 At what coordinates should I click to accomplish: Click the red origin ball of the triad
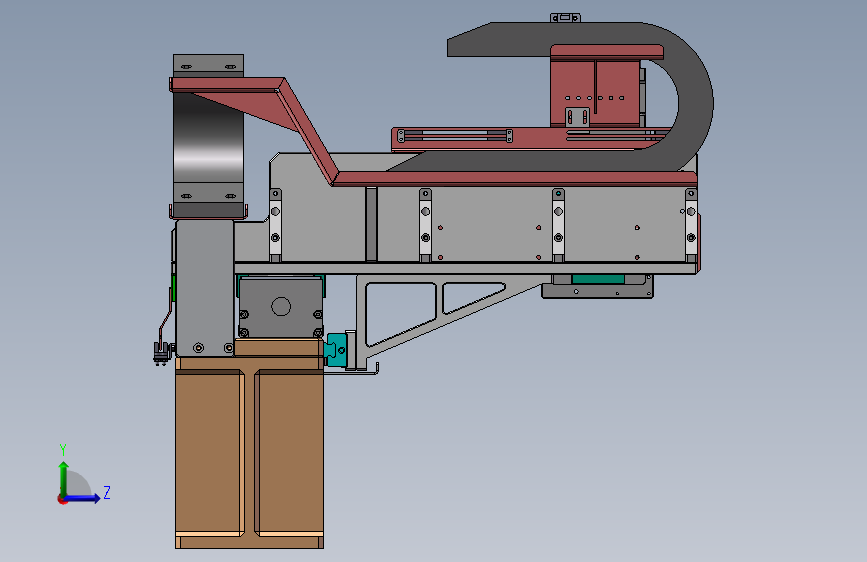tap(61, 499)
